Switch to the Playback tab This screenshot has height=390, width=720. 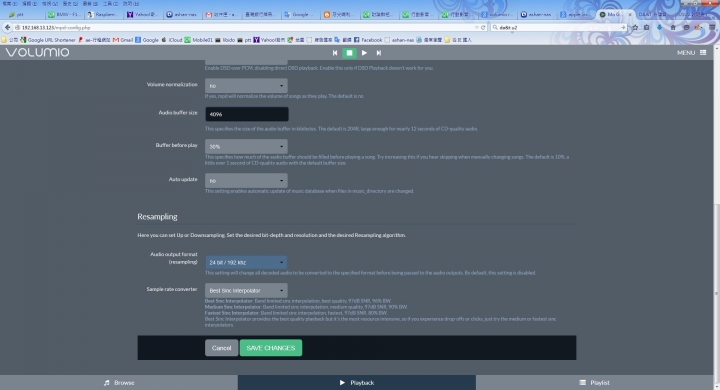[x=357, y=383]
